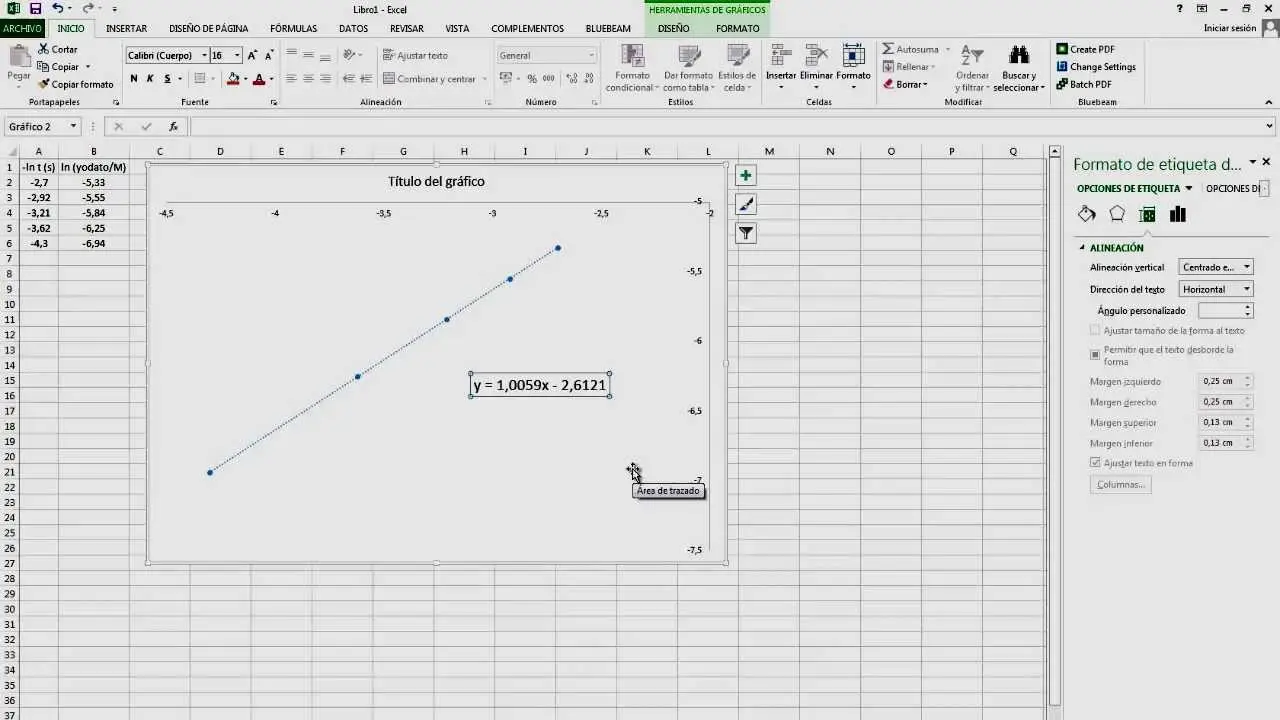Collapse the ALINEACIÓN section
Image resolution: width=1280 pixels, height=720 pixels.
pos(1082,248)
